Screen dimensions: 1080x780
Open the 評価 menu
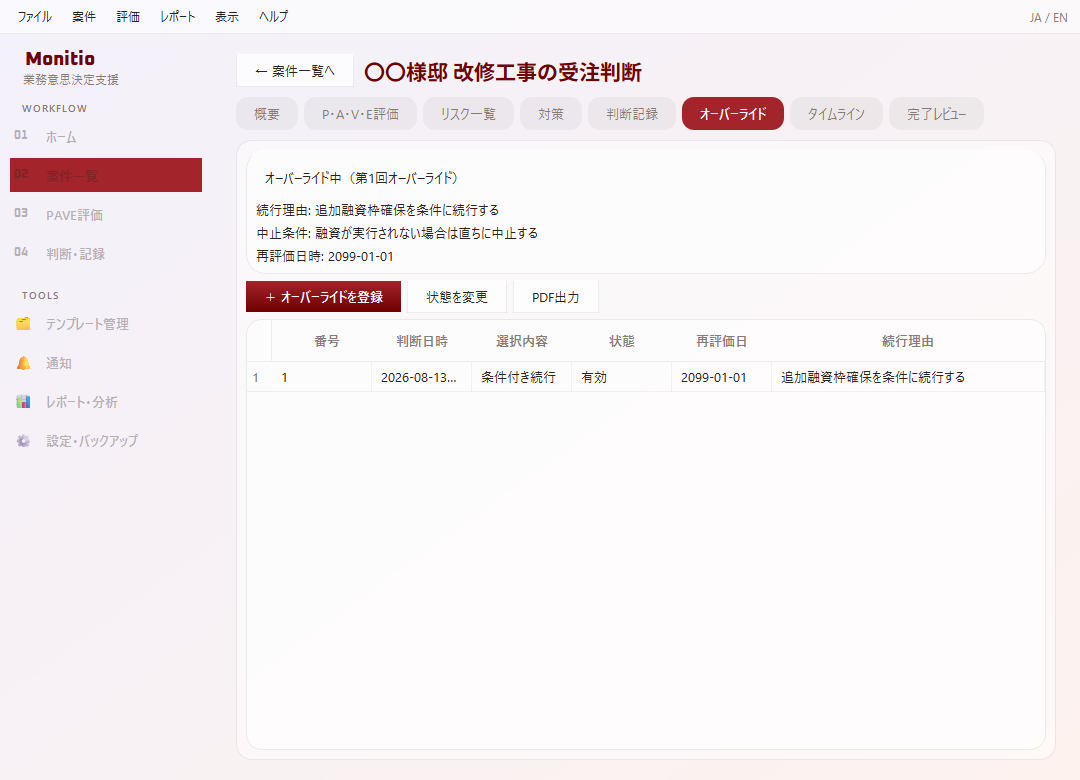(x=128, y=17)
